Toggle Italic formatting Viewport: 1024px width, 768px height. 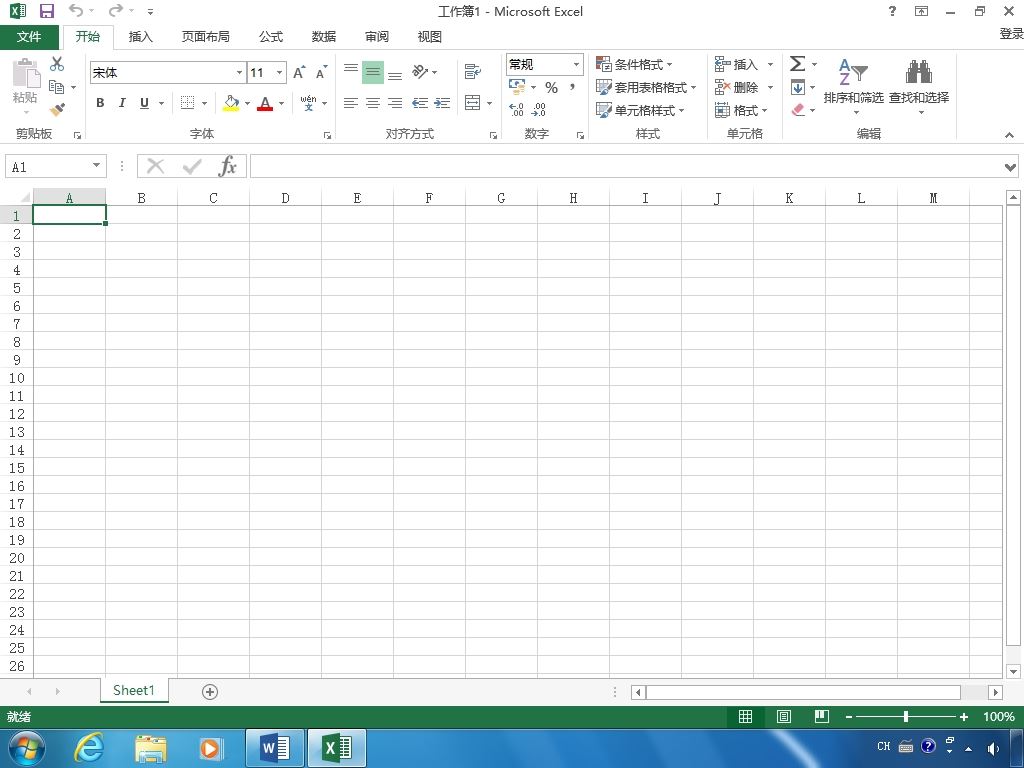click(x=122, y=103)
